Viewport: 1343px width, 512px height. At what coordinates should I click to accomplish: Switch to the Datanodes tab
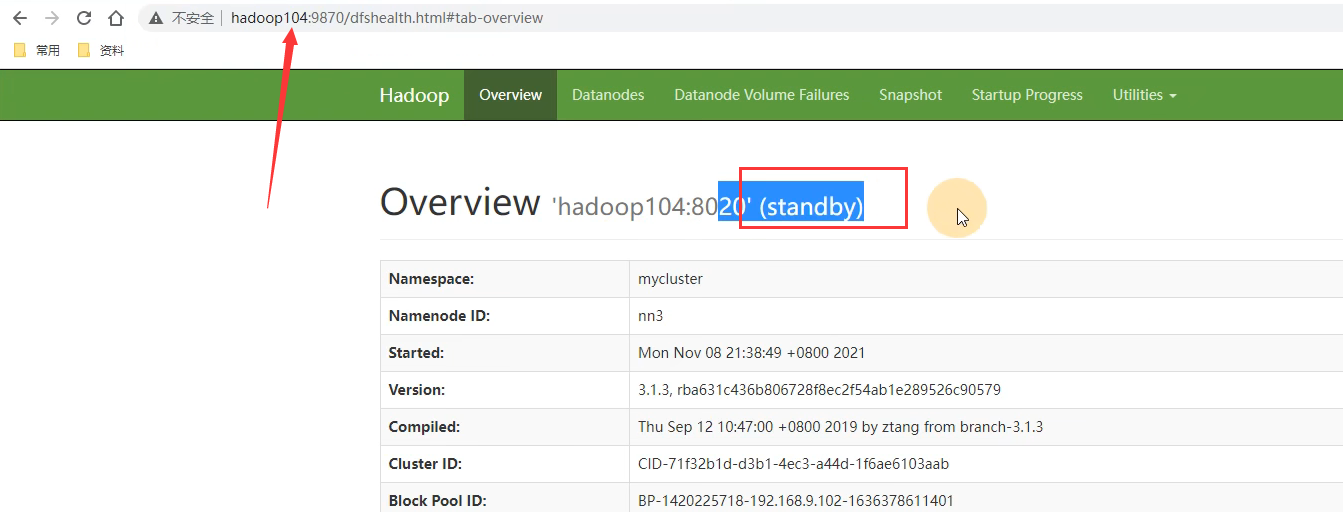click(x=608, y=95)
